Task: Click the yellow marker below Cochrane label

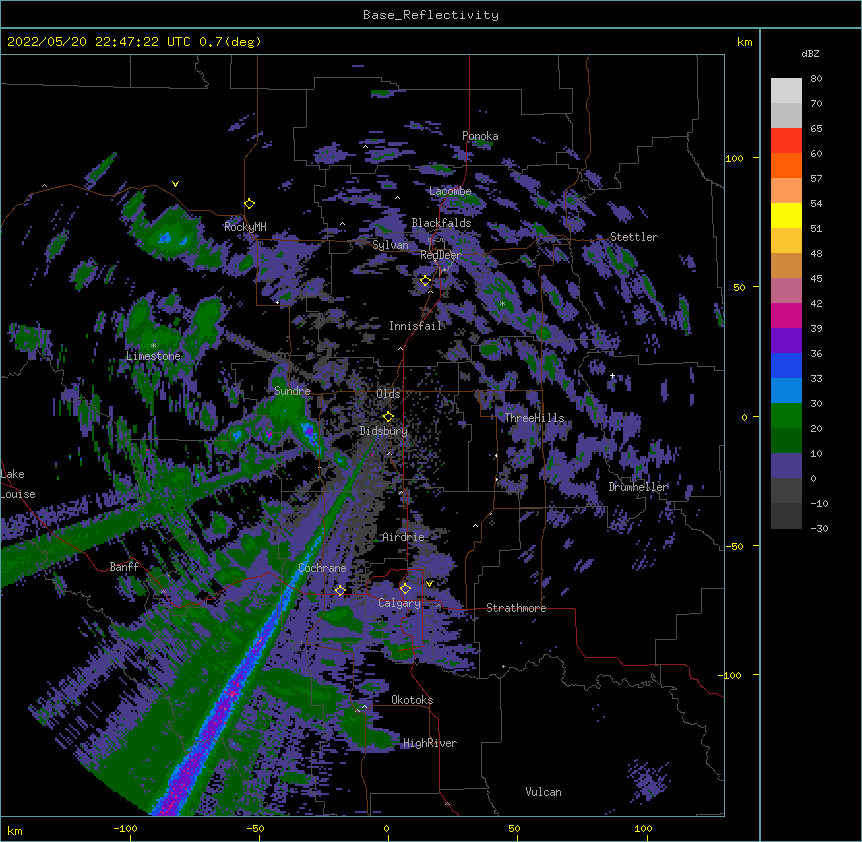Action: [x=340, y=590]
